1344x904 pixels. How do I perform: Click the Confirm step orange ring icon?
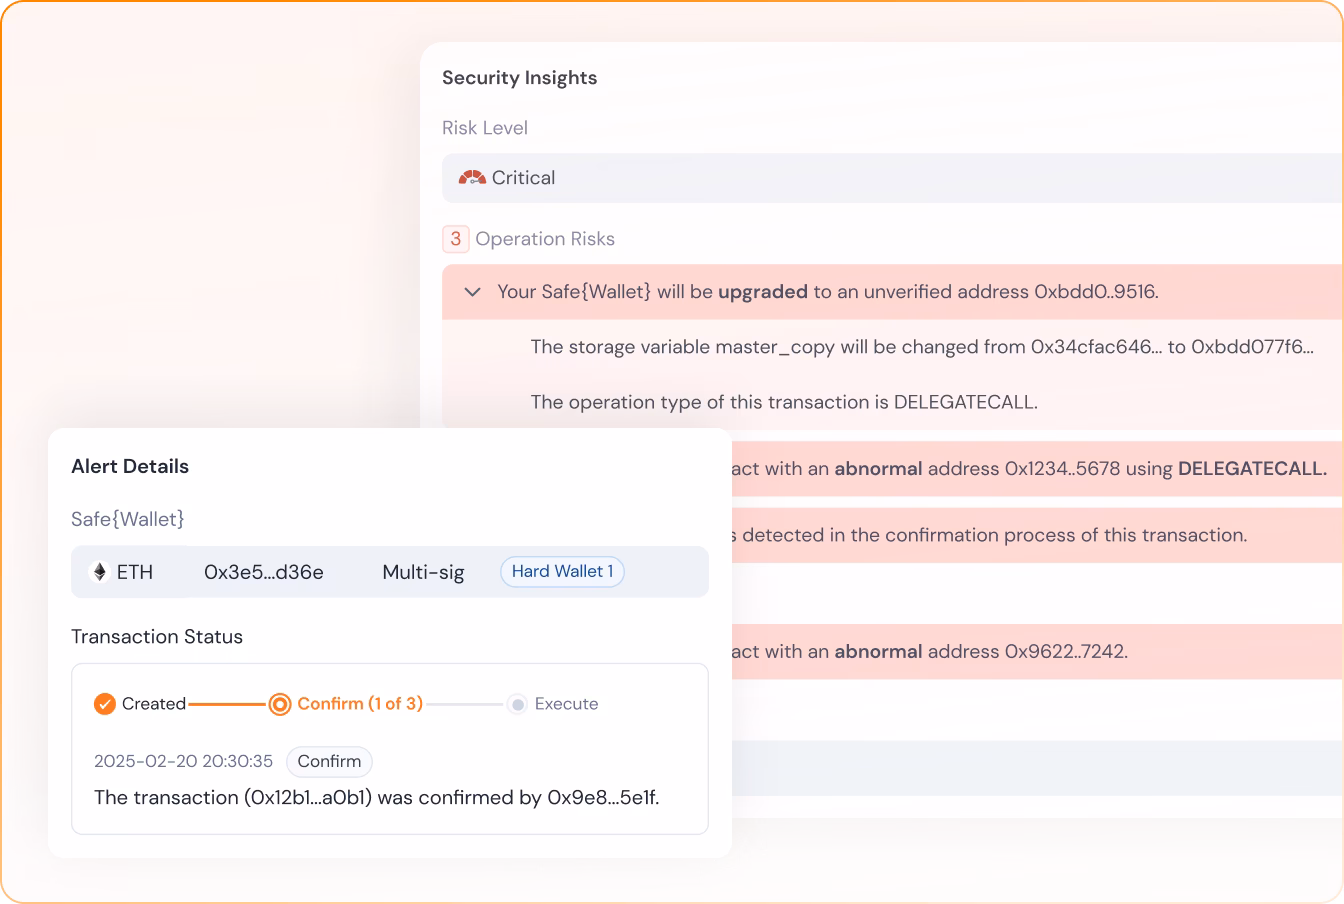tap(280, 704)
